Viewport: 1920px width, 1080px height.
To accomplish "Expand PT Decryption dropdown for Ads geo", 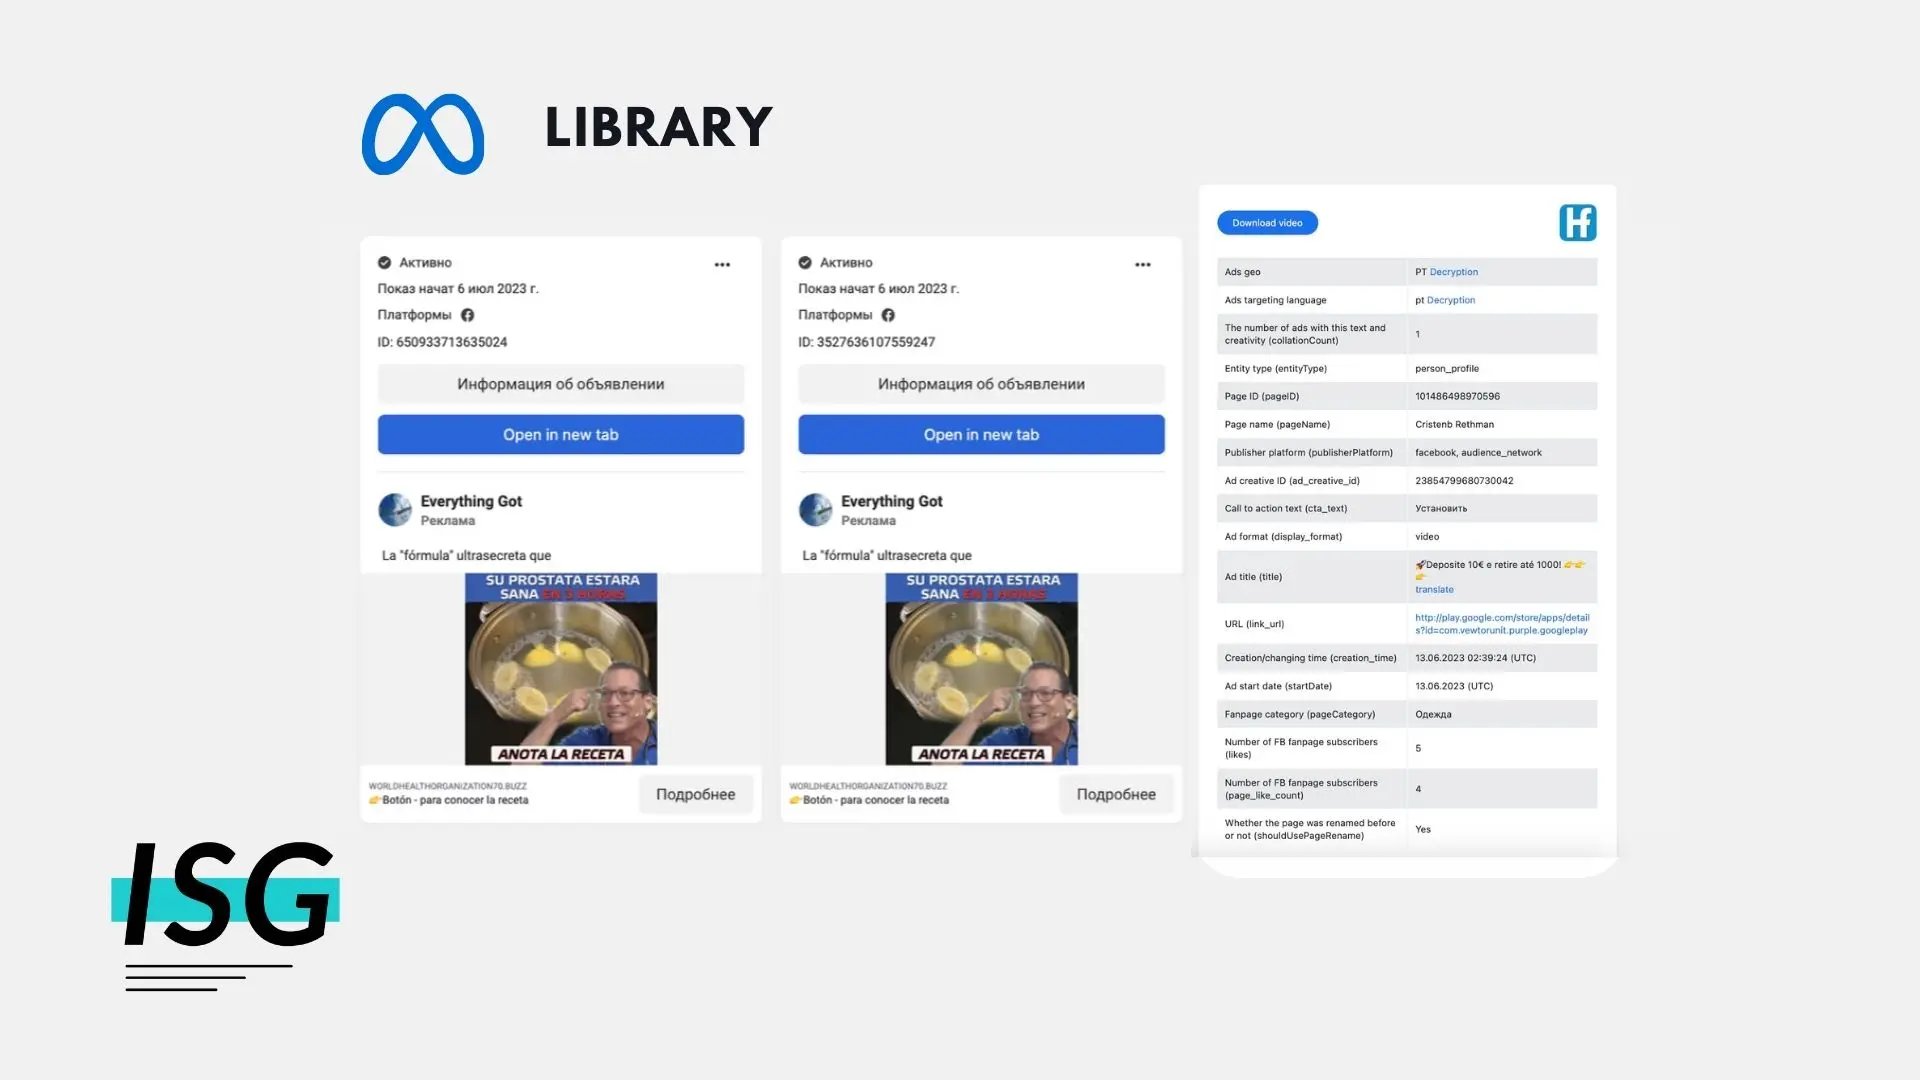I will [x=1452, y=272].
